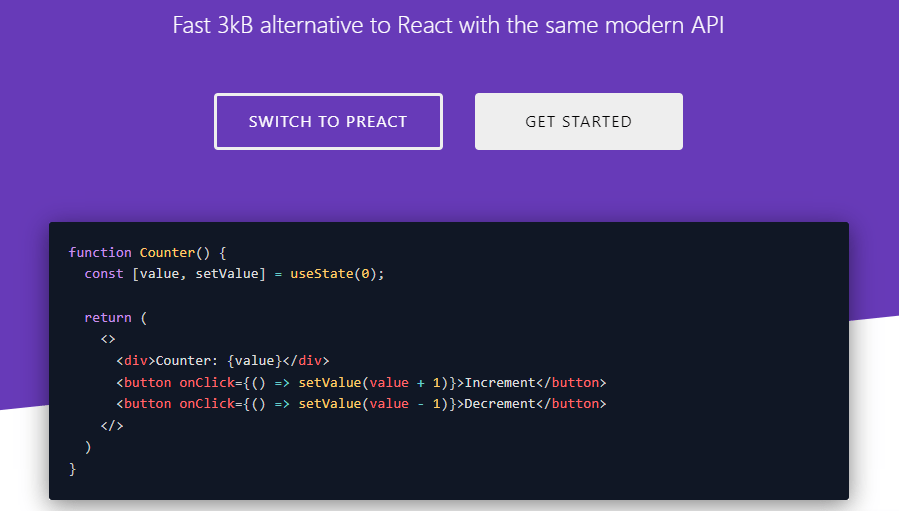Click the Increment button code line
899x511 pixels.
tap(361, 383)
